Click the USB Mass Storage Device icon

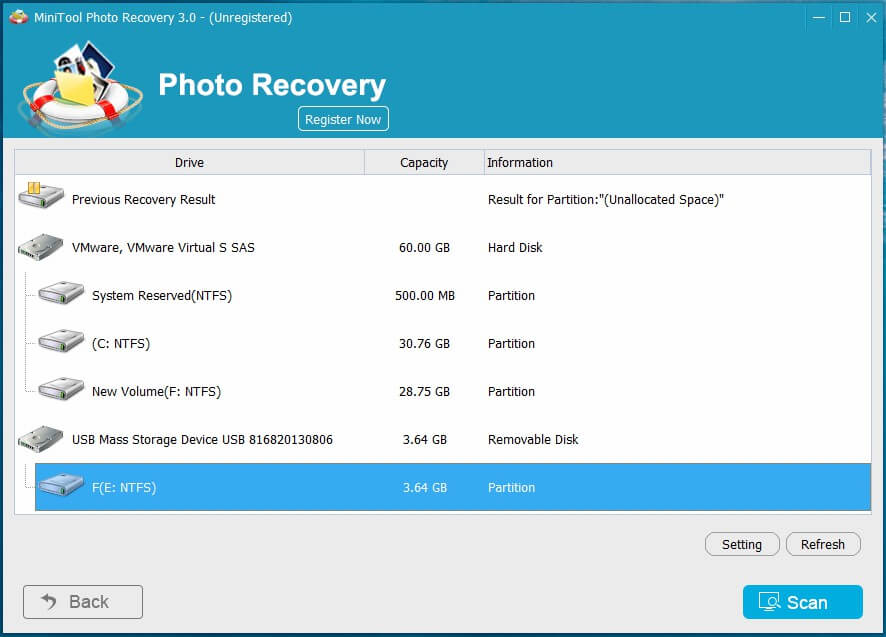(41, 439)
